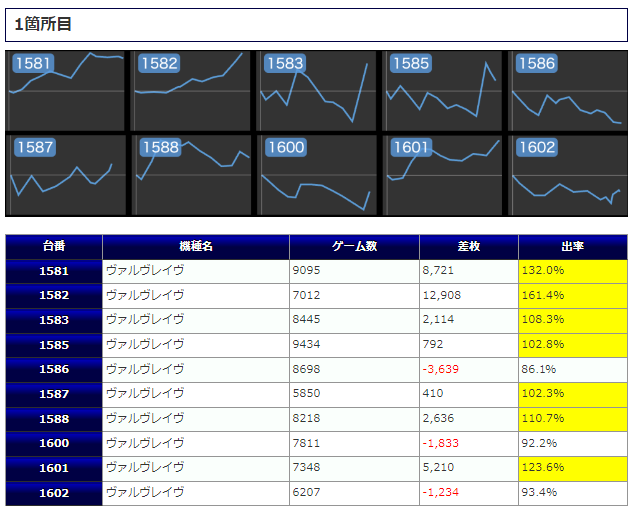
Task: Select the graph thumbnail labeled 1600
Action: (317, 175)
